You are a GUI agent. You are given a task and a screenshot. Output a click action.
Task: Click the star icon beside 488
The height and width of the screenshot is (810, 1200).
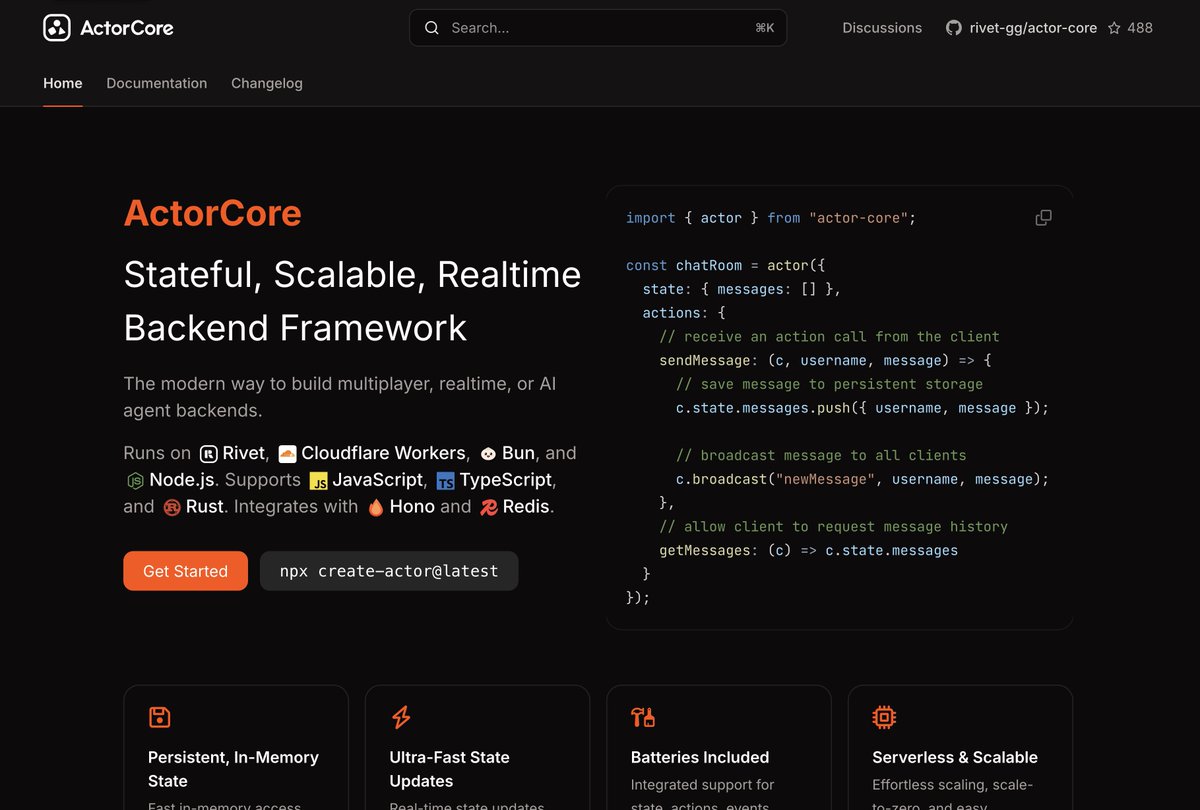[1114, 28]
